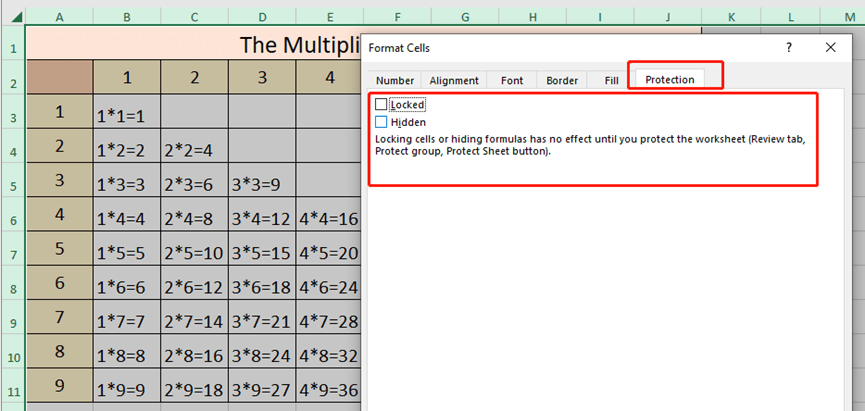865x411 pixels.
Task: Select cell containing 4*9=36
Action: tap(330, 386)
